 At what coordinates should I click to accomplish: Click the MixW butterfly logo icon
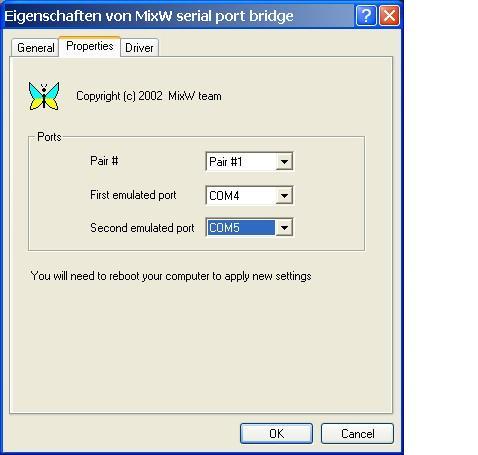tap(44, 96)
